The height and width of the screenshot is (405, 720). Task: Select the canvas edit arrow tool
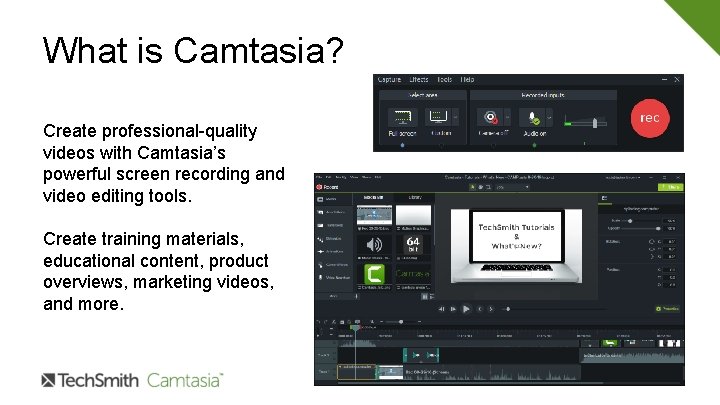472,187
